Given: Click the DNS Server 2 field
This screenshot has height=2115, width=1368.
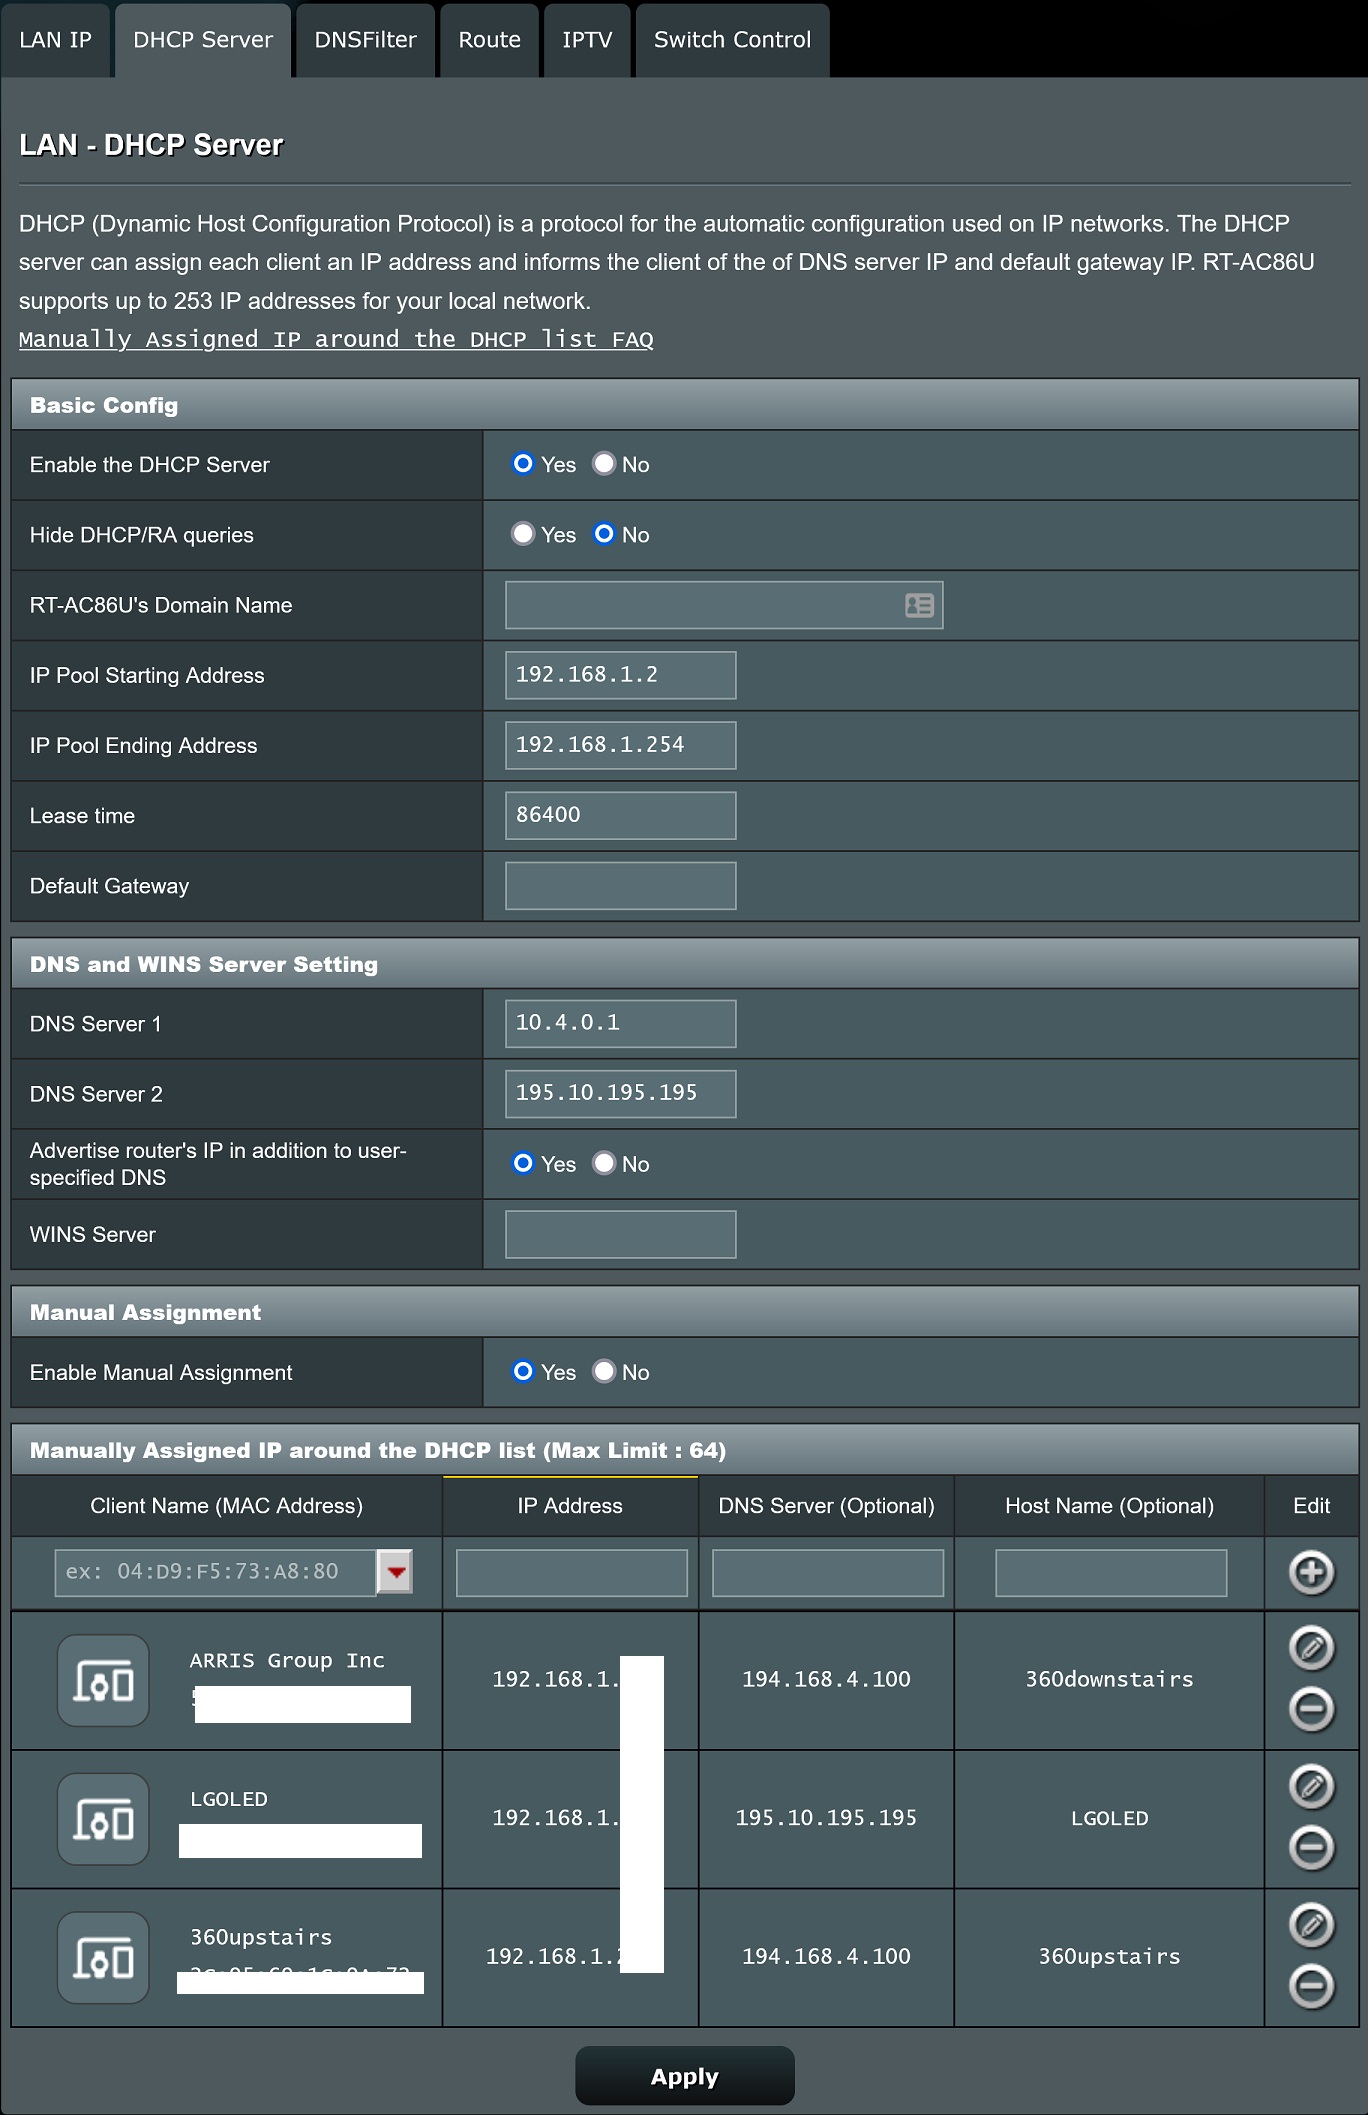Looking at the screenshot, I should pos(621,1094).
